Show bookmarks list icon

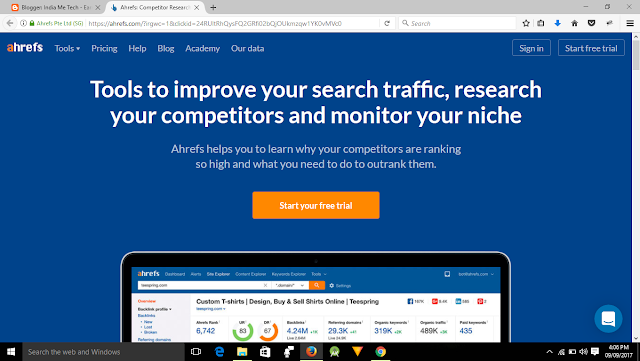point(541,23)
